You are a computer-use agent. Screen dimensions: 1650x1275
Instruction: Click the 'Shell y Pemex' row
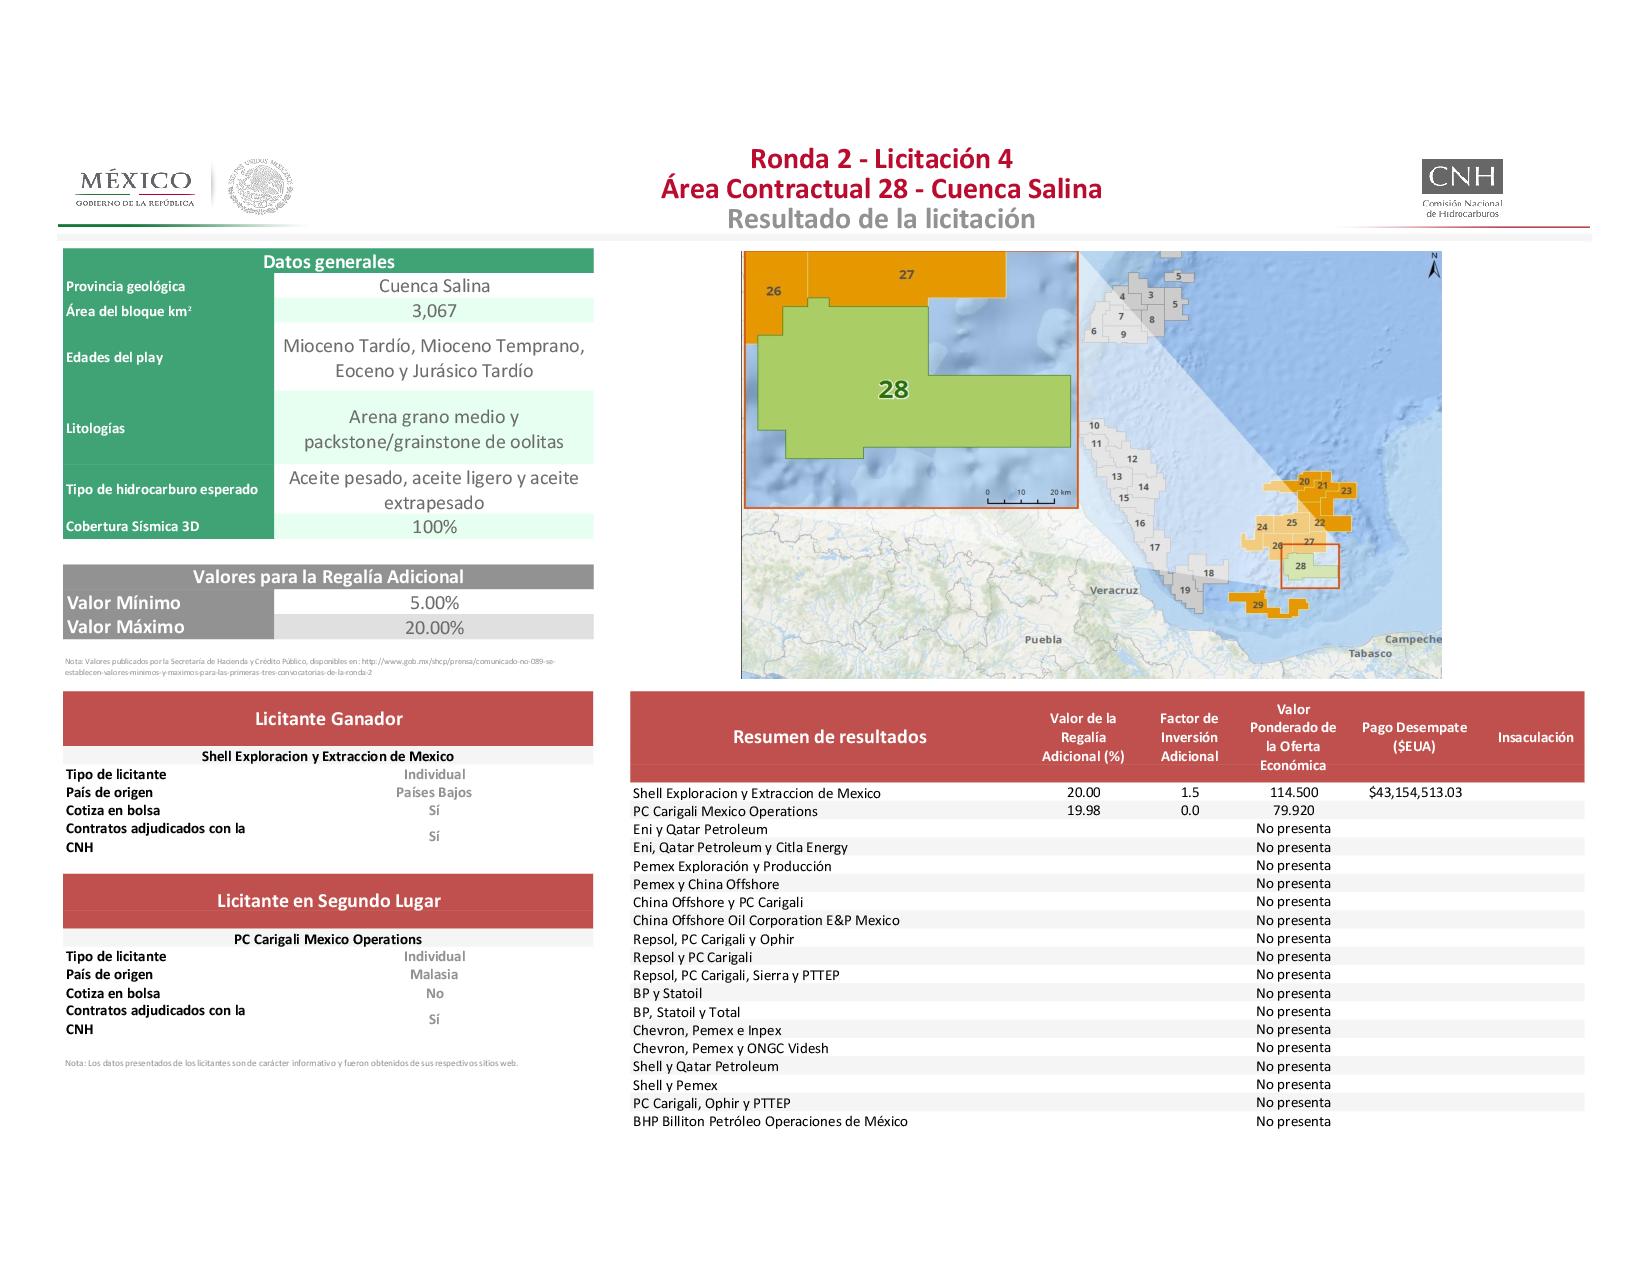click(1107, 1085)
